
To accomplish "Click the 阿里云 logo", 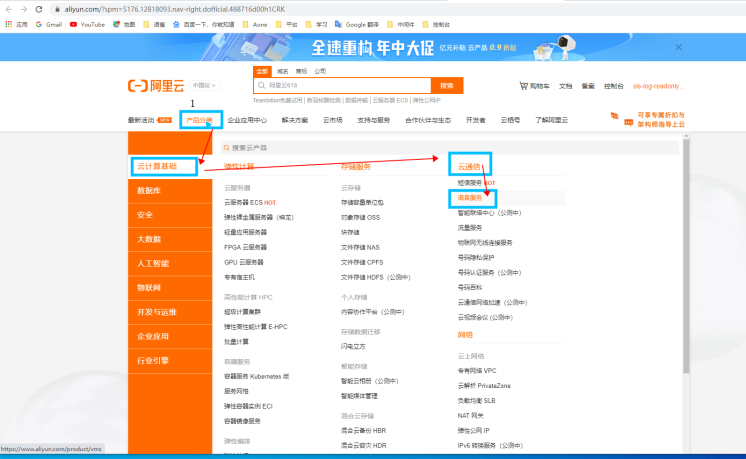I will tap(156, 86).
